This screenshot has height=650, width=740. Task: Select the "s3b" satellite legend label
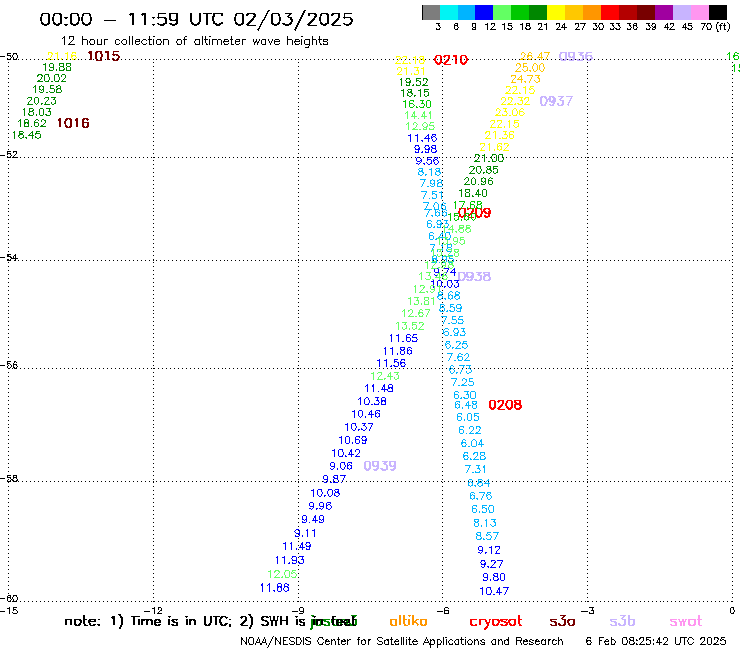(622, 621)
